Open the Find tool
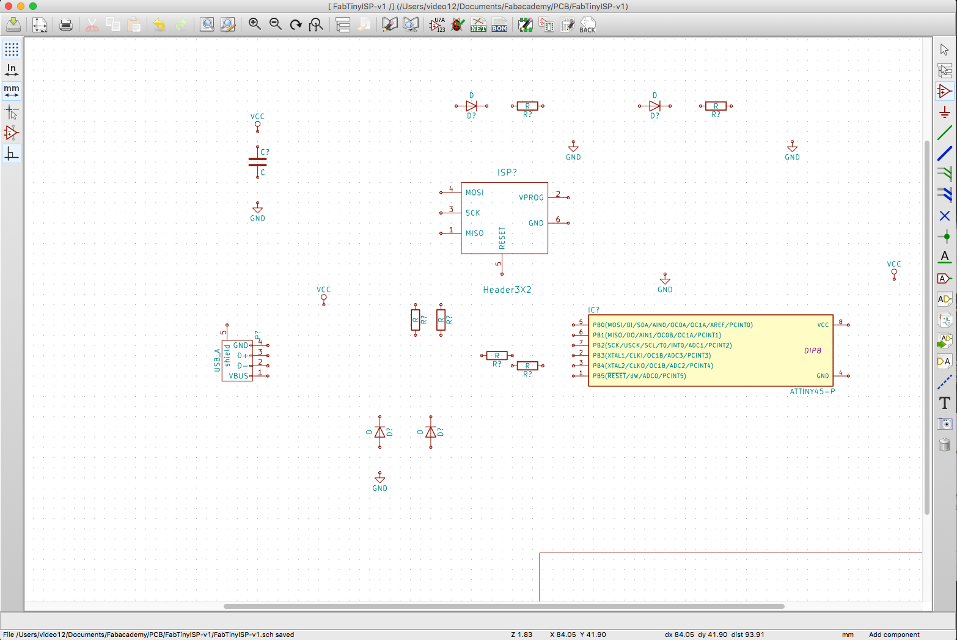 (x=208, y=24)
